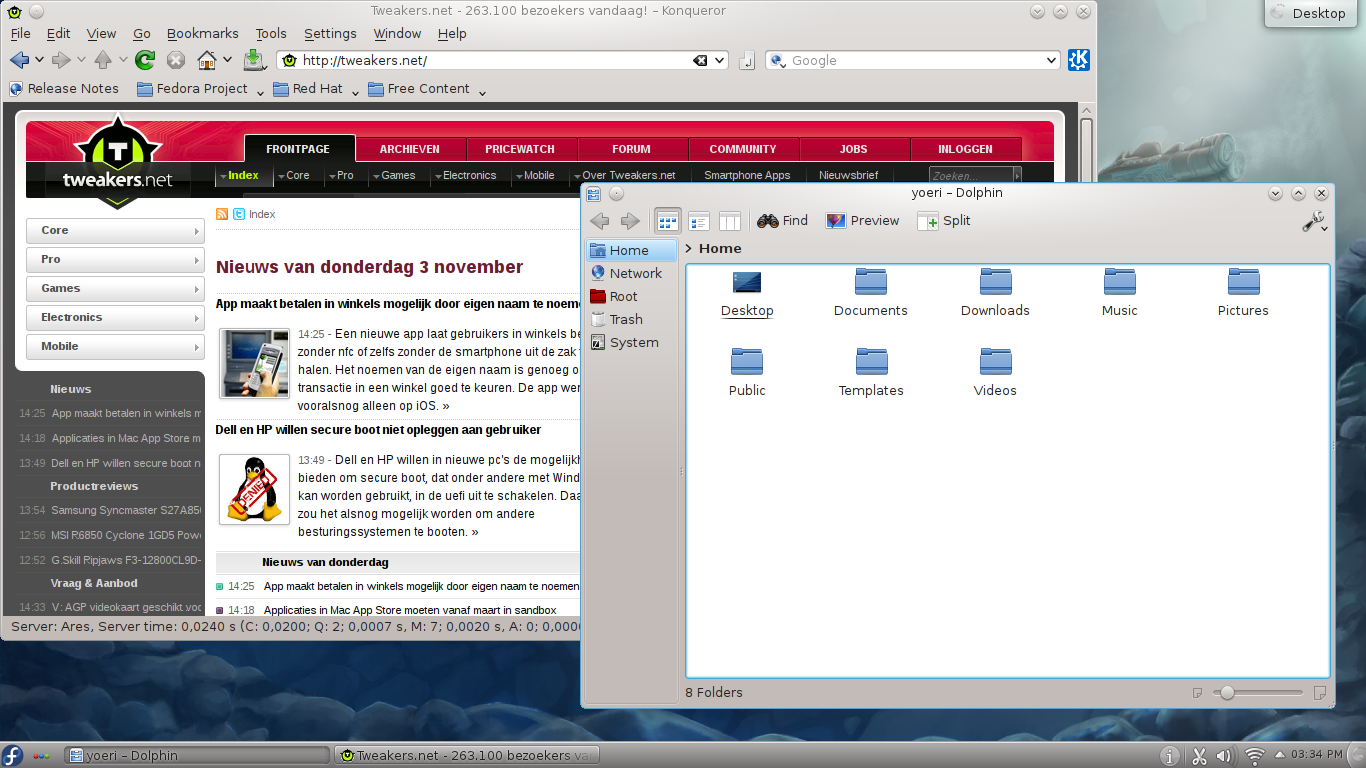Open the Konqueror File menu
Image resolution: width=1366 pixels, height=768 pixels.
pyautogui.click(x=20, y=33)
